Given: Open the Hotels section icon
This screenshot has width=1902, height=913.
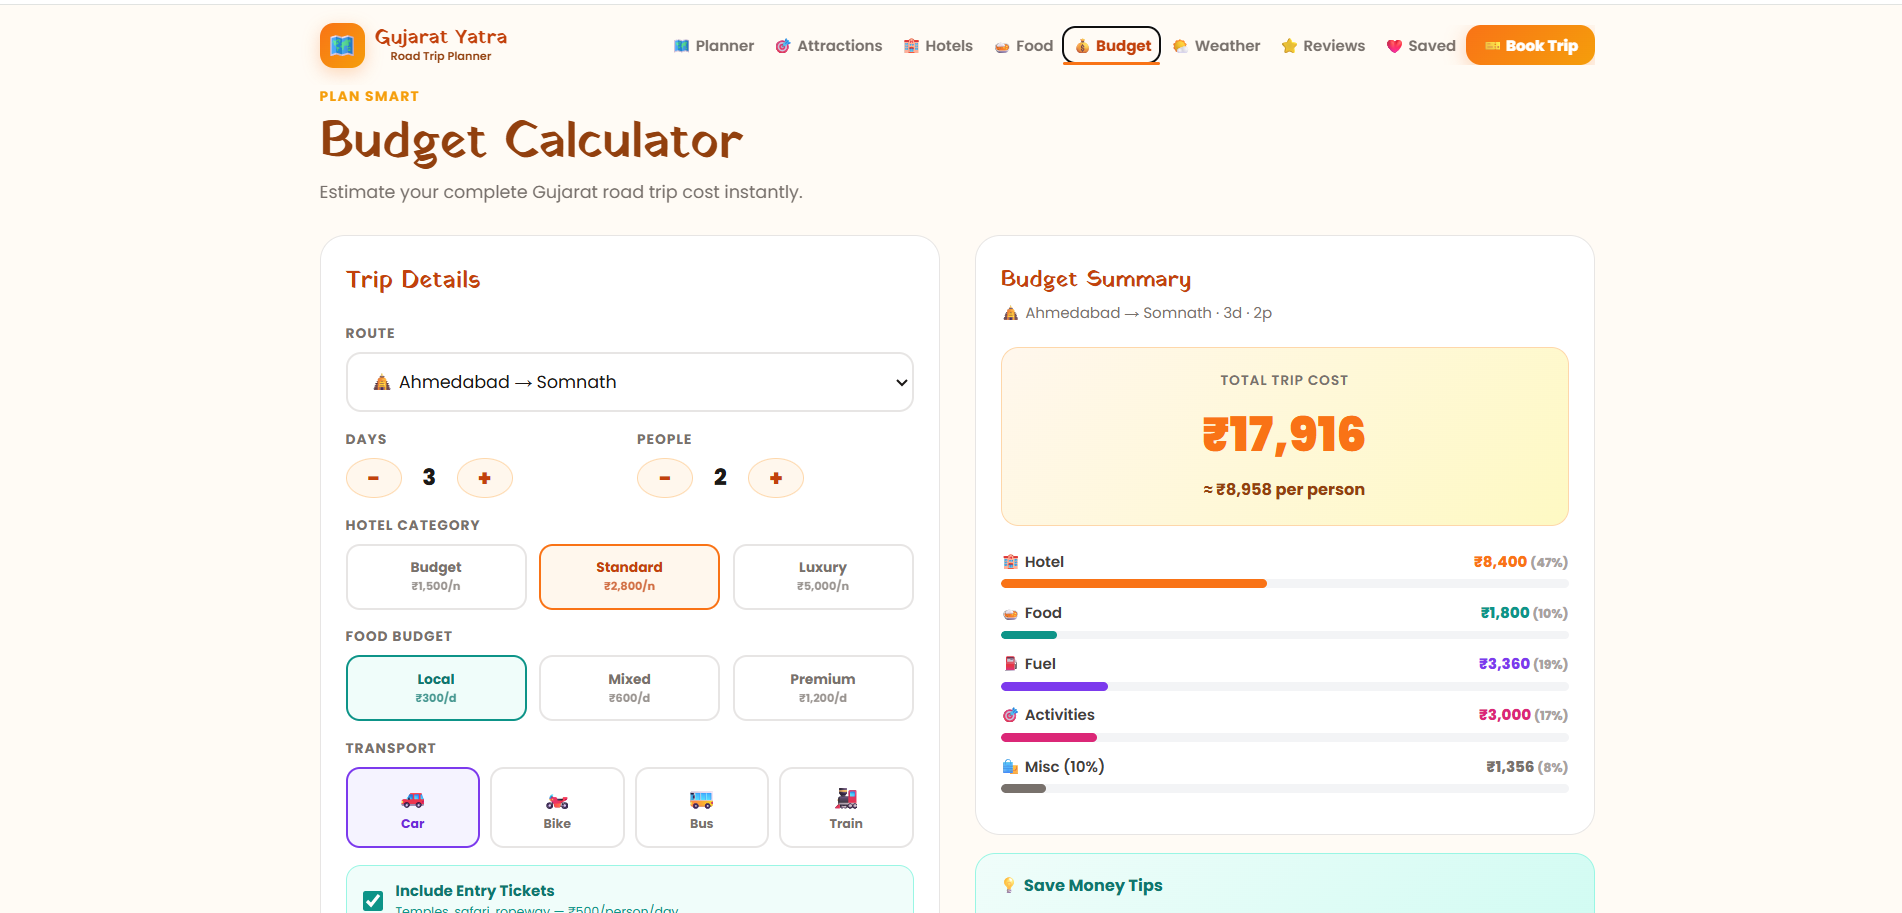Looking at the screenshot, I should (x=911, y=45).
